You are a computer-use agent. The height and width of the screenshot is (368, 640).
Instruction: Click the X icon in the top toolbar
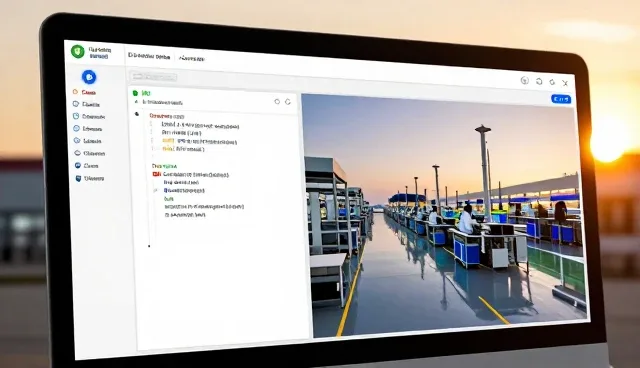click(x=565, y=83)
